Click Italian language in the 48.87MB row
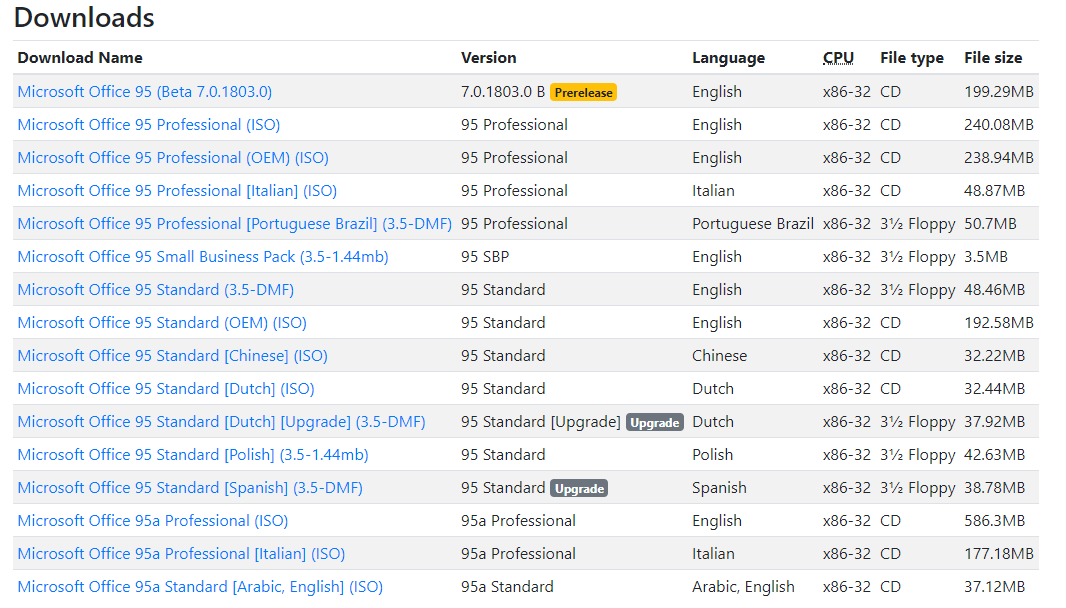The height and width of the screenshot is (608, 1066). tap(713, 191)
